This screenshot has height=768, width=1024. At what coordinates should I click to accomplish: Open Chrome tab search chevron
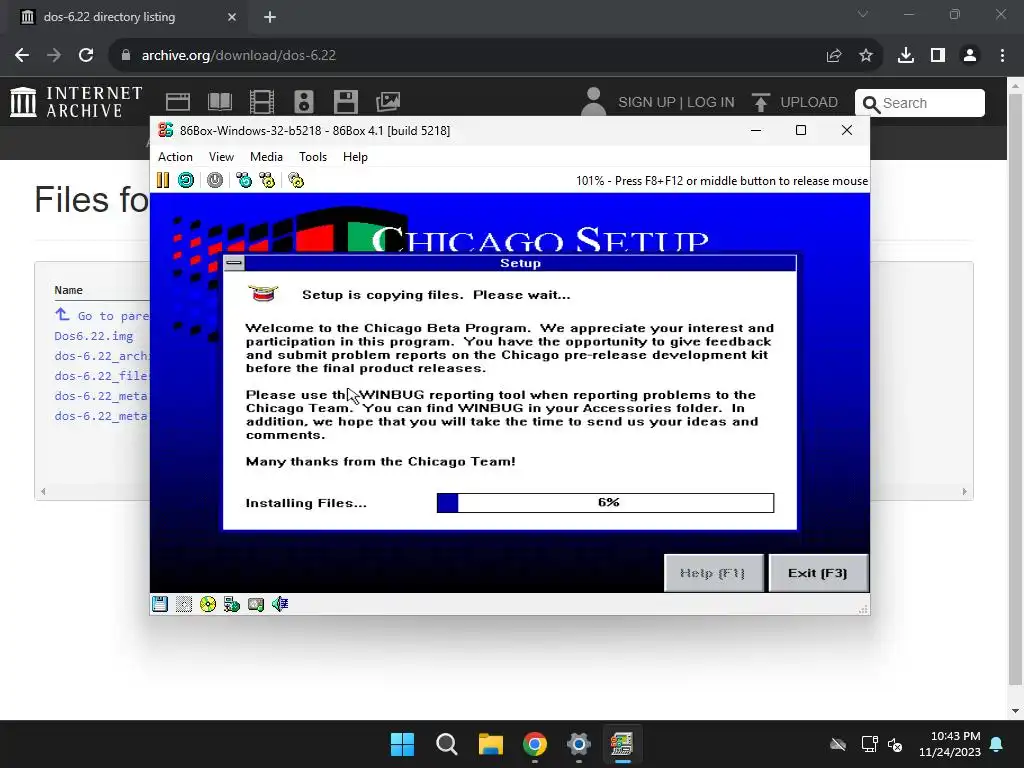(x=863, y=14)
